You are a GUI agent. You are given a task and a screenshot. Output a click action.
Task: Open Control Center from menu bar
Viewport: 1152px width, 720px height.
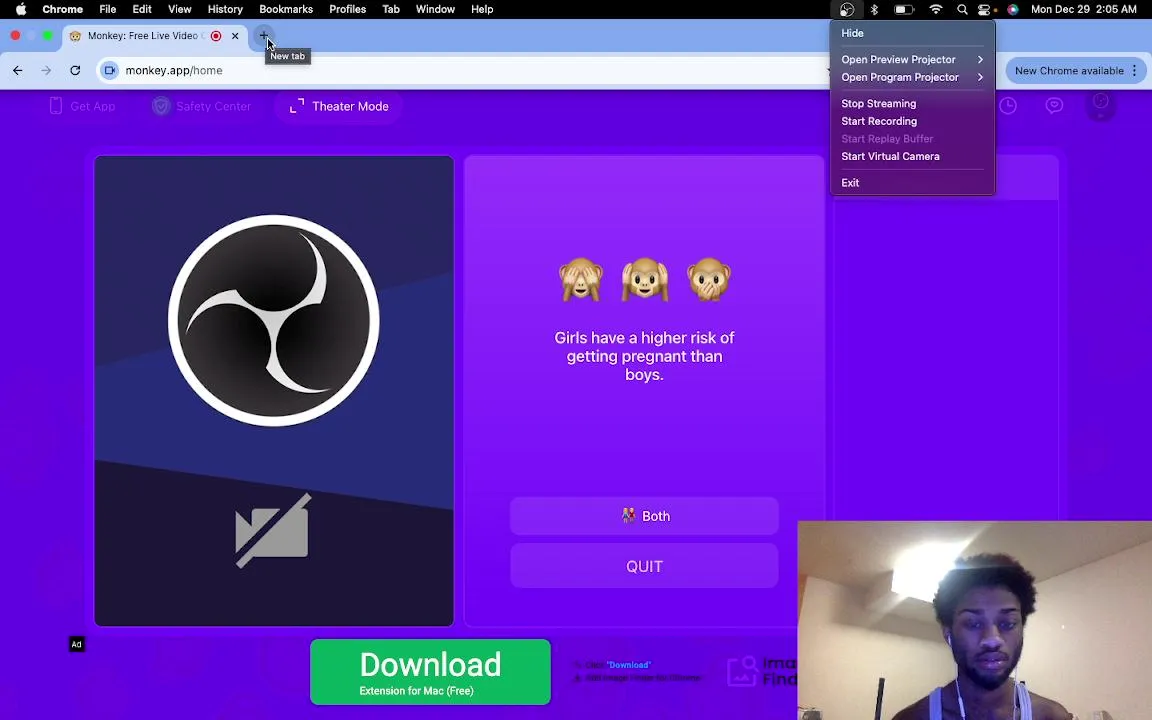coord(984,10)
